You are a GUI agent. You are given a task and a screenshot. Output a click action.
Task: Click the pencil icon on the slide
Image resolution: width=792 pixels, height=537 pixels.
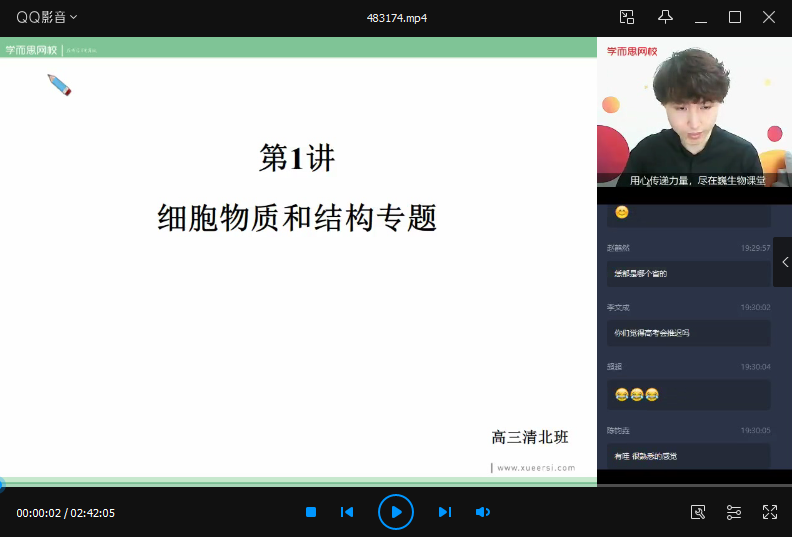click(x=59, y=85)
